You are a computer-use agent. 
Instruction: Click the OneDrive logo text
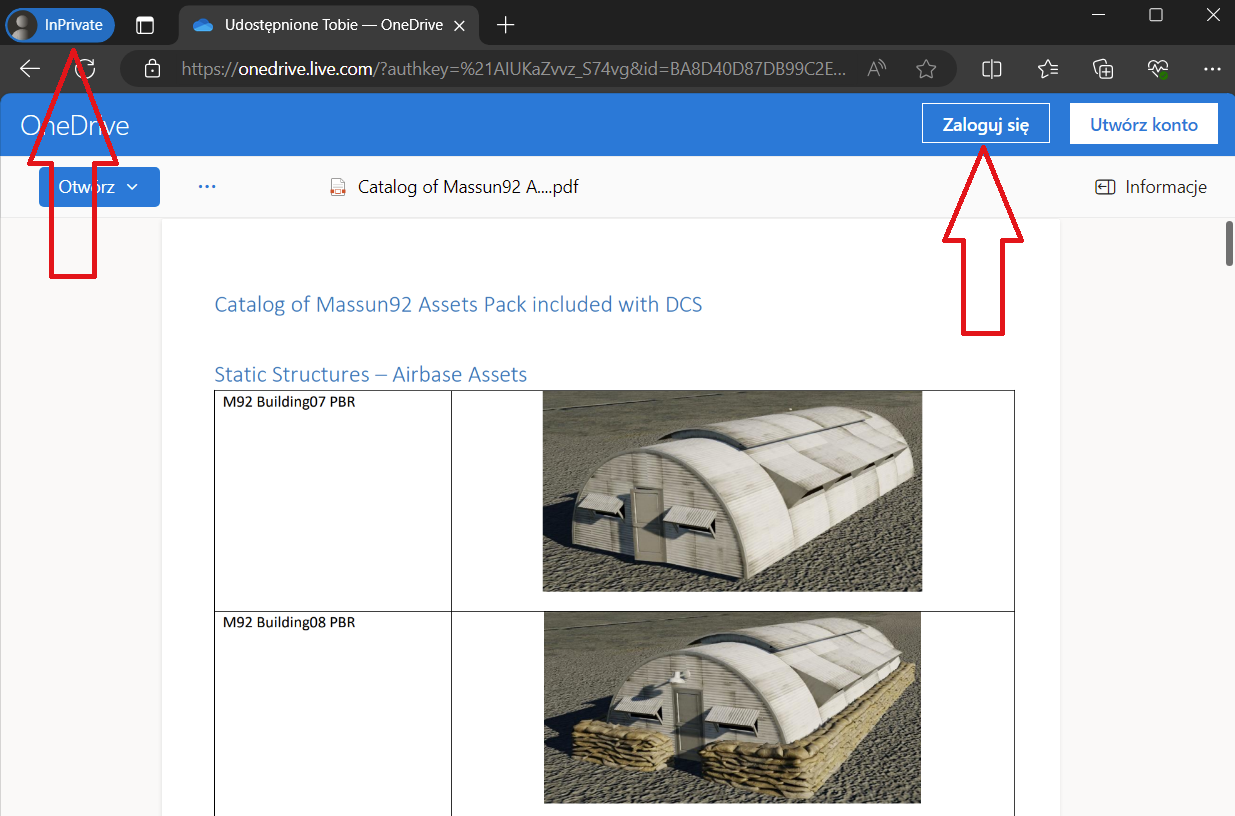point(75,125)
